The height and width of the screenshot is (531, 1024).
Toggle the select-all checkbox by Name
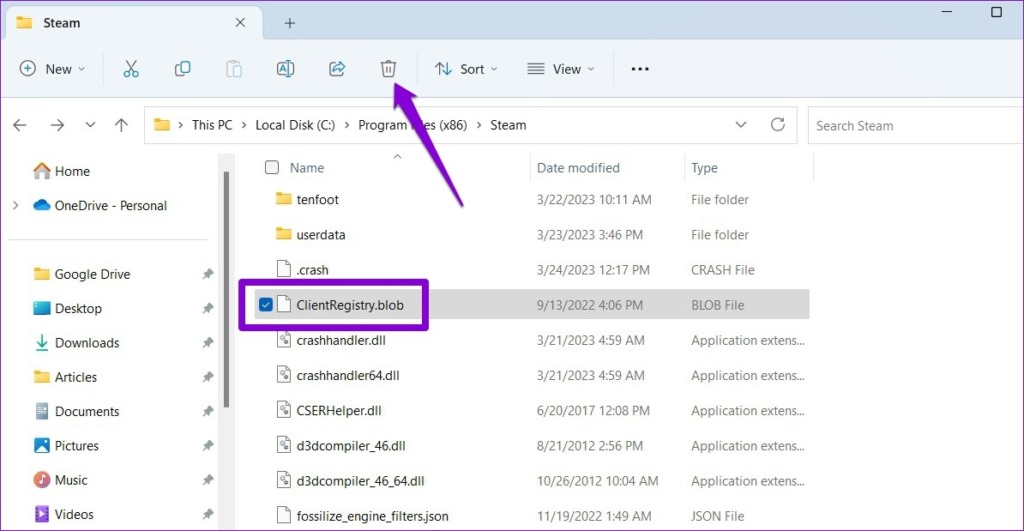click(272, 167)
